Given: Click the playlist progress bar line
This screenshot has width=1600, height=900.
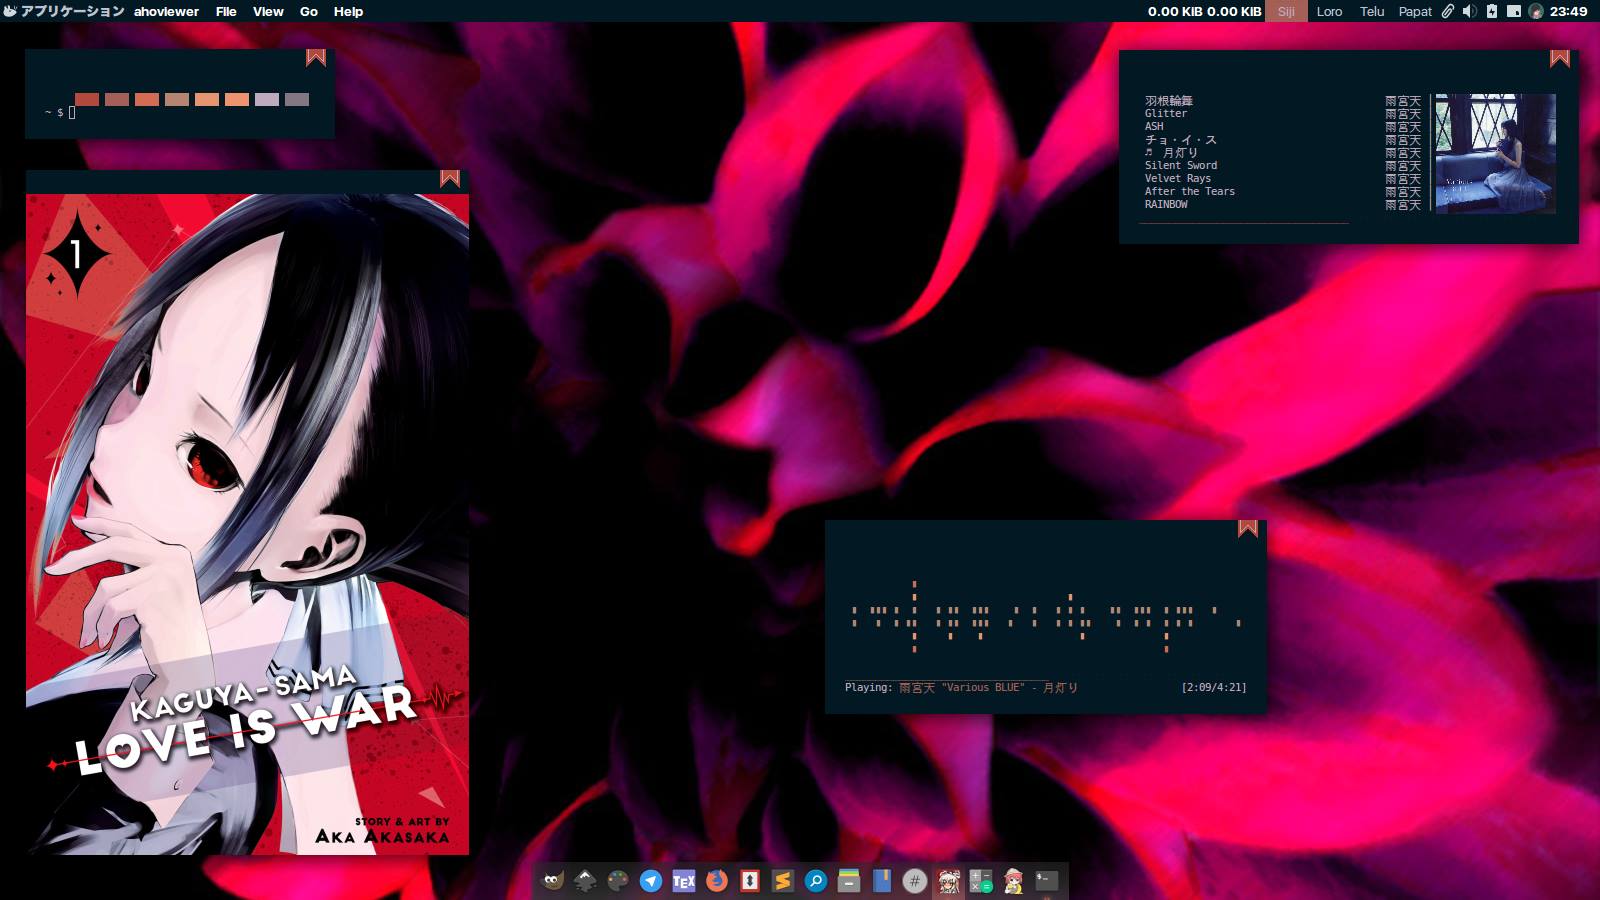Looking at the screenshot, I should [x=1244, y=223].
